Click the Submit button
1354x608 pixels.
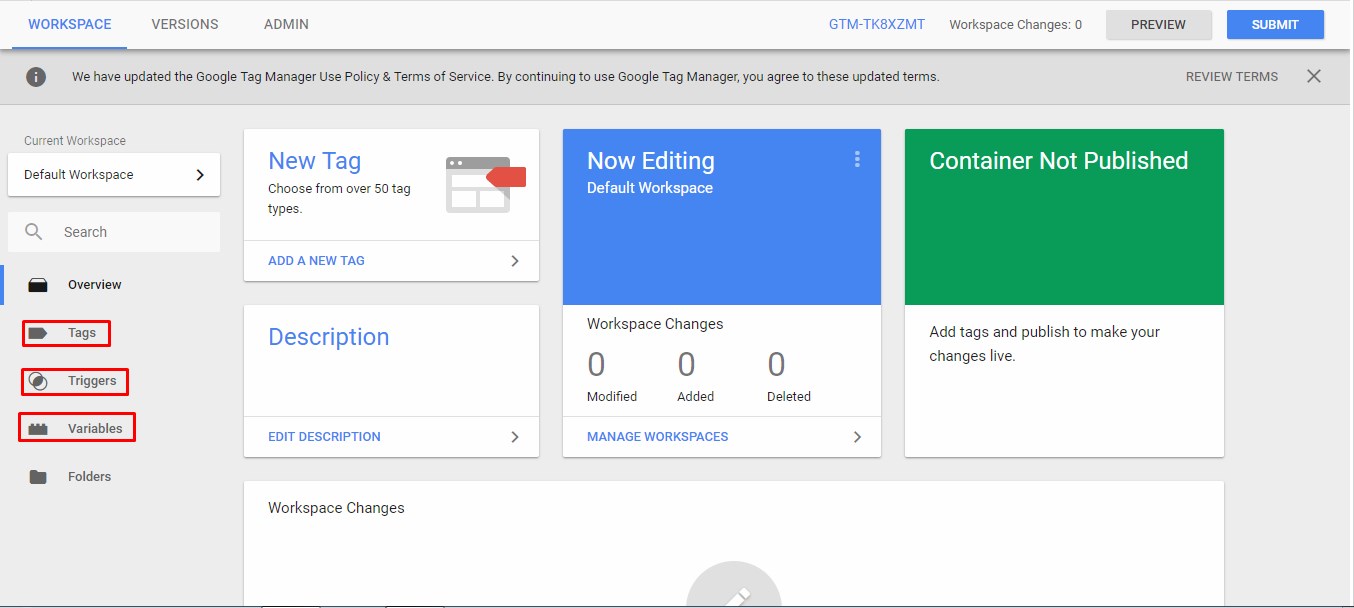(1275, 25)
